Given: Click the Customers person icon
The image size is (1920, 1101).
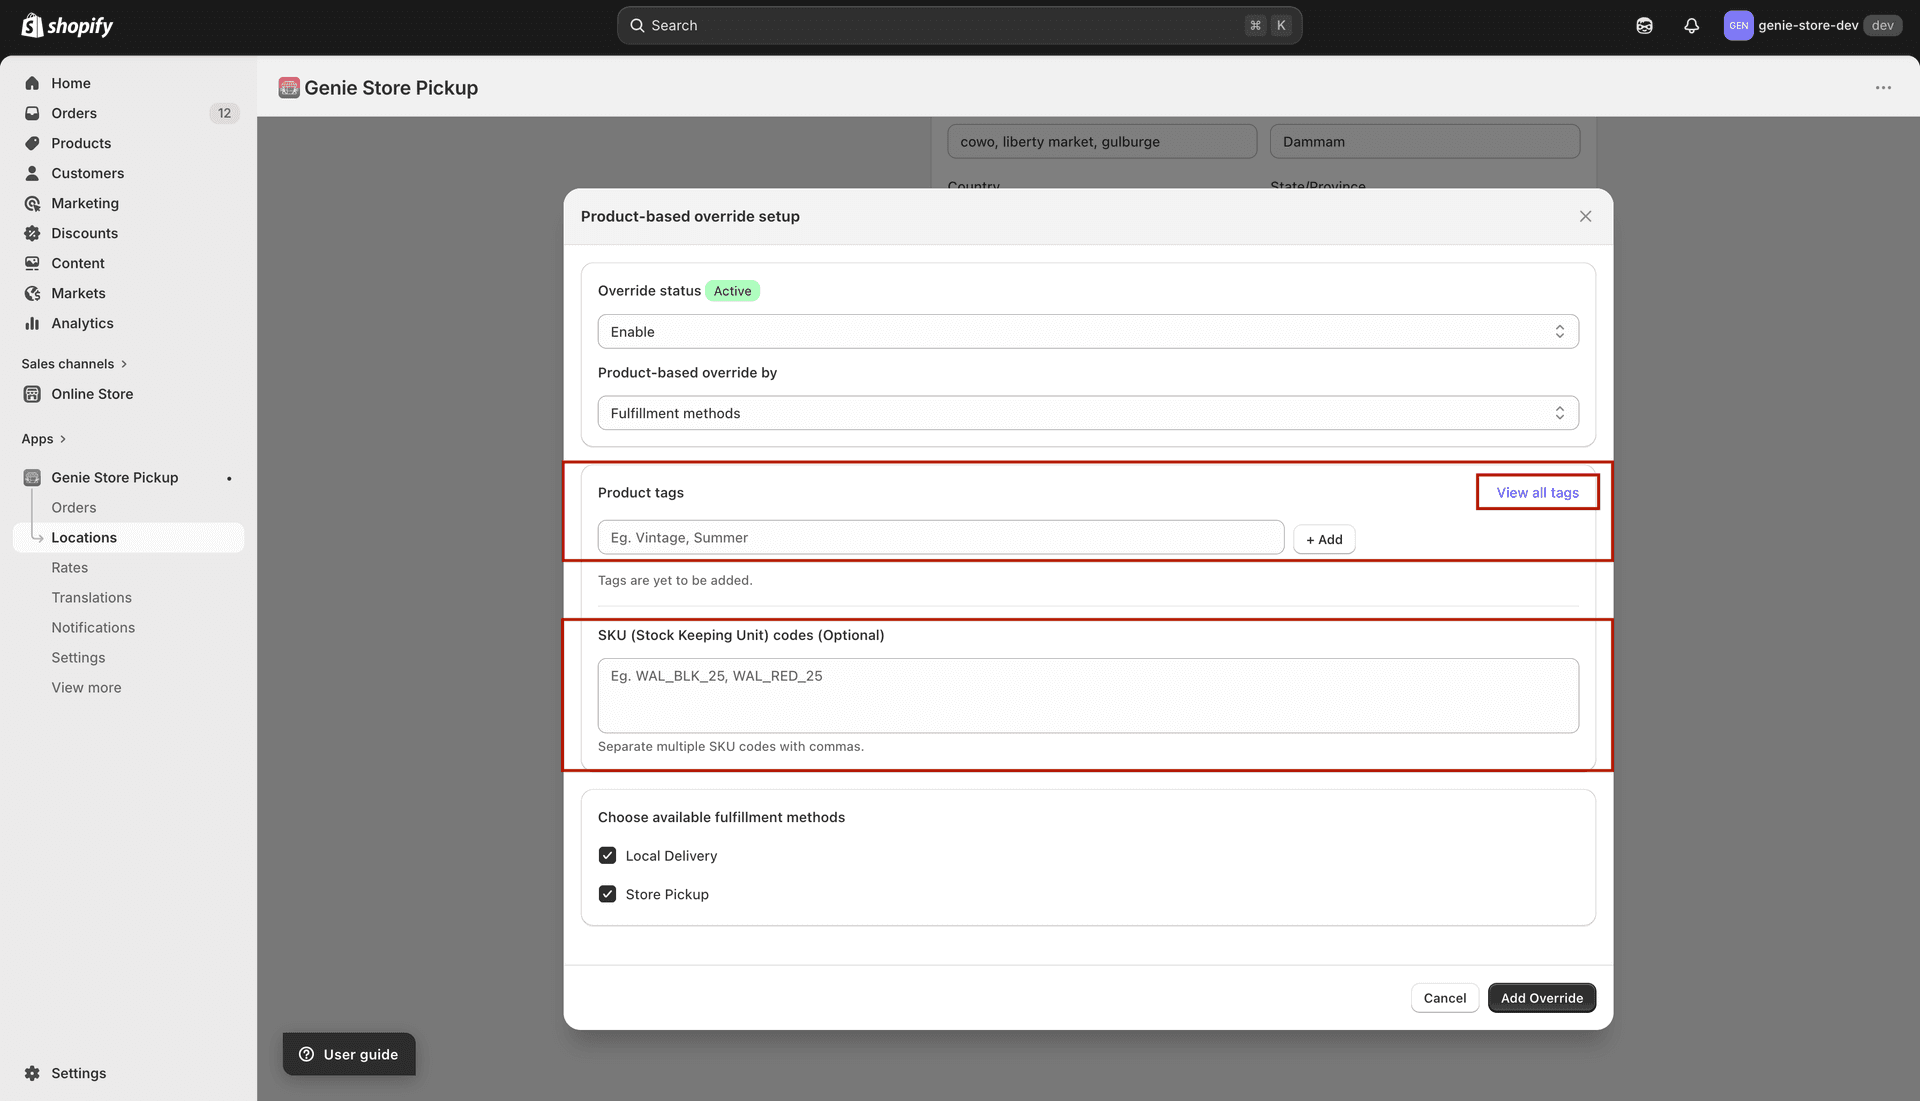Looking at the screenshot, I should 32,173.
